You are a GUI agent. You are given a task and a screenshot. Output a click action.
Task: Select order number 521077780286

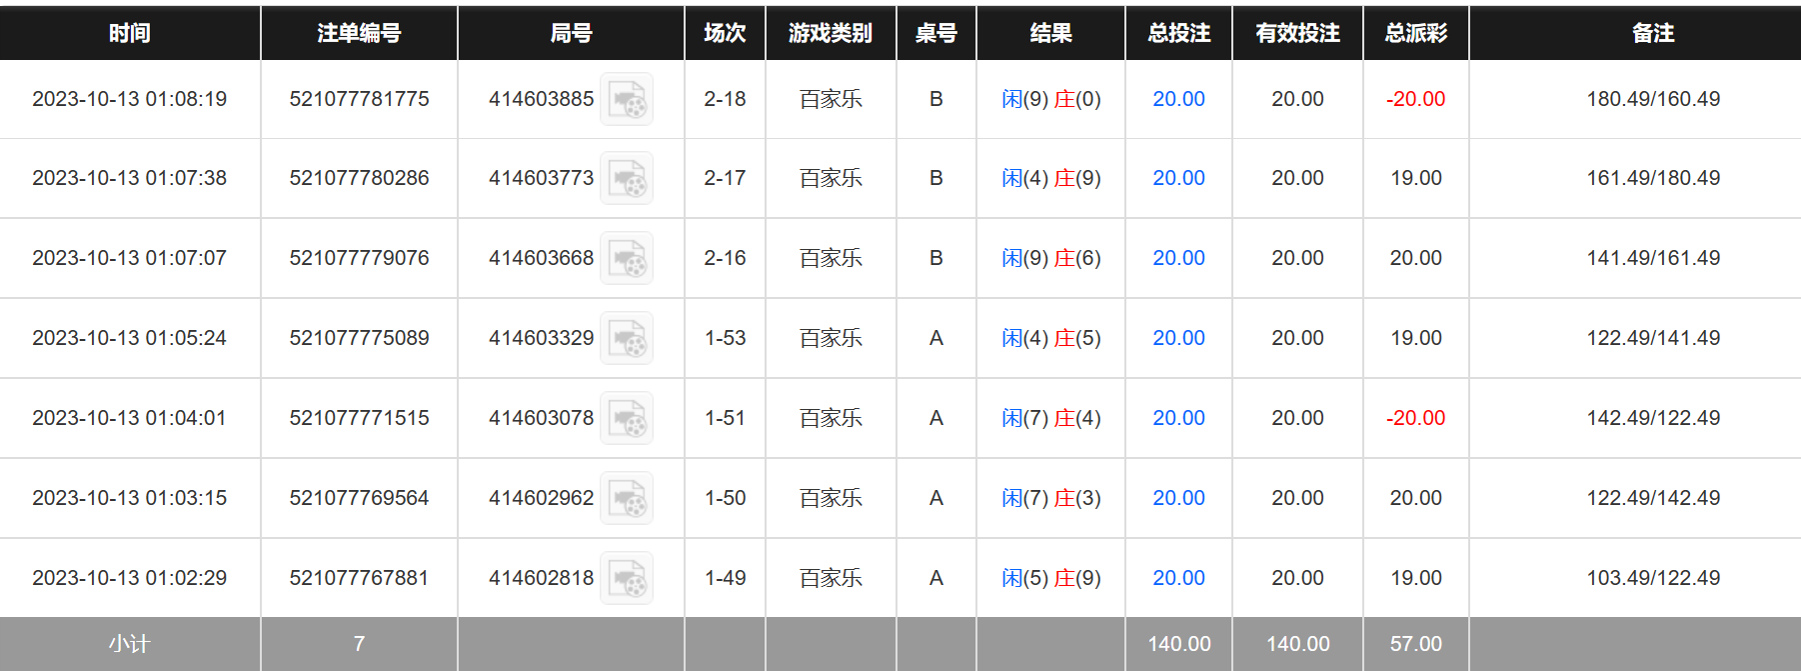point(359,178)
